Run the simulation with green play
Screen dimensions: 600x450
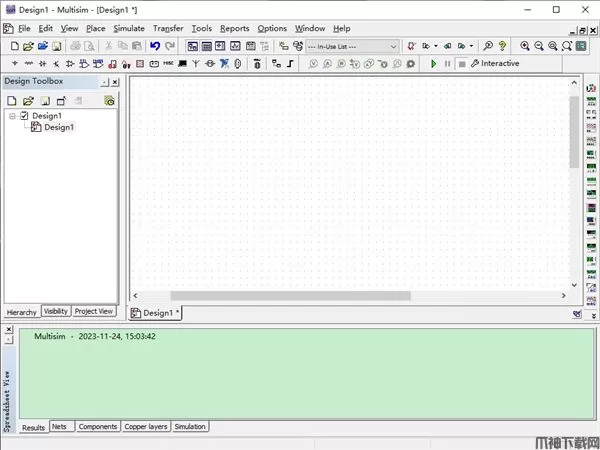point(434,64)
